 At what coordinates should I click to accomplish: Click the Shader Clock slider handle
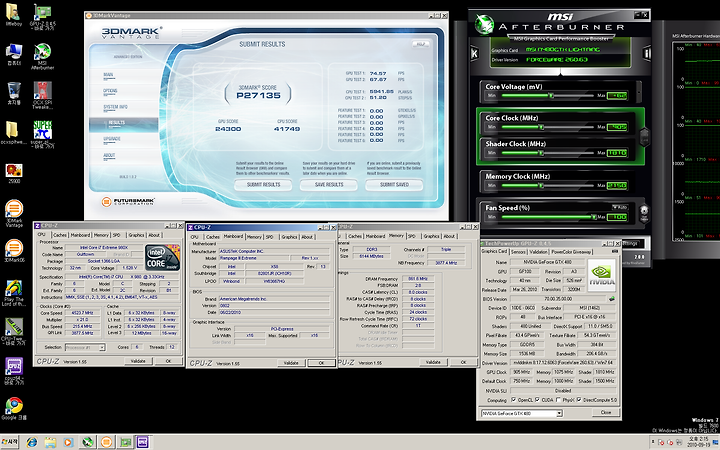(x=542, y=152)
